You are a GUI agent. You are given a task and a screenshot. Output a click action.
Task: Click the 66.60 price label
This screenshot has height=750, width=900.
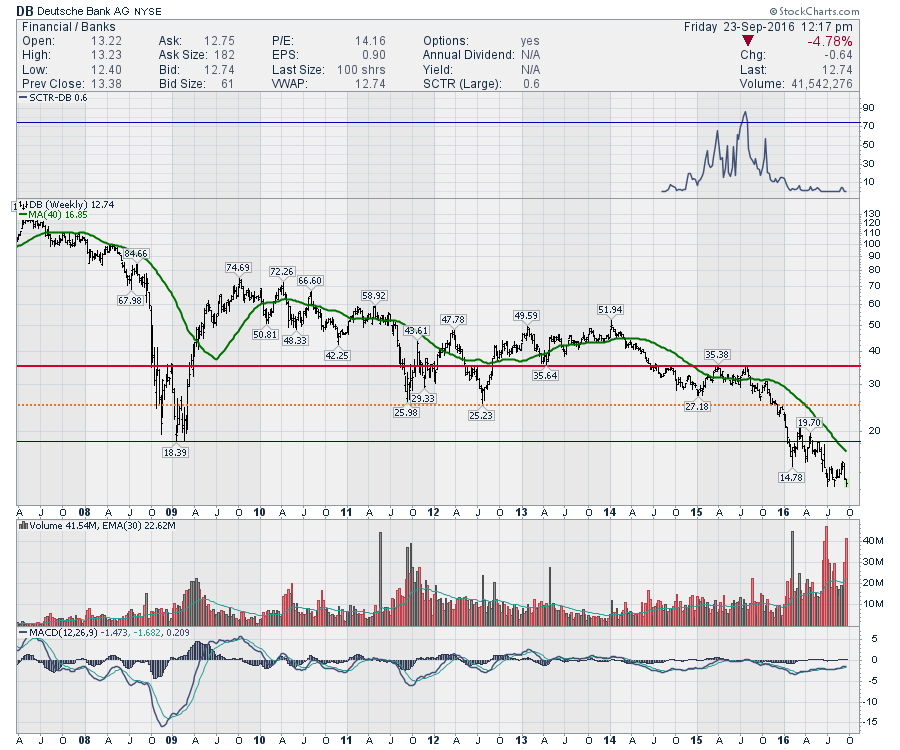[x=310, y=281]
